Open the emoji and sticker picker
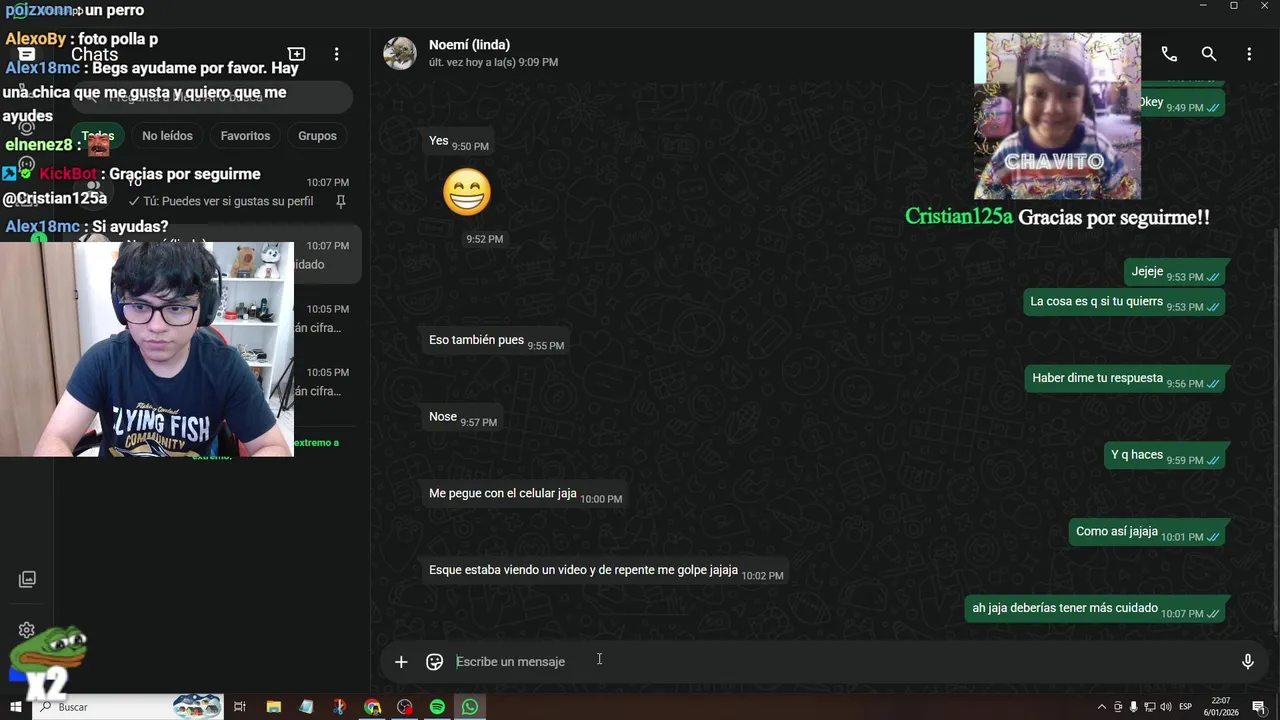1280x720 pixels. pos(434,662)
